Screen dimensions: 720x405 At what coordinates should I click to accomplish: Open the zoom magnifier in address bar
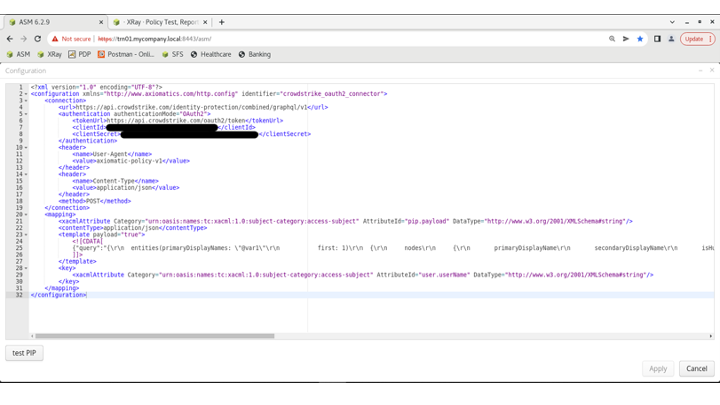(612, 39)
